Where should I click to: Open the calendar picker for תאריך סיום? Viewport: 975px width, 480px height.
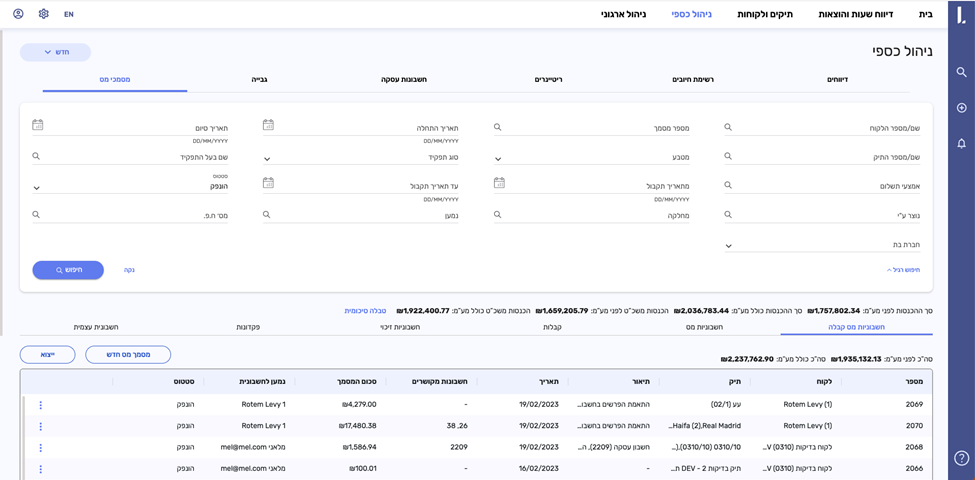(38, 126)
